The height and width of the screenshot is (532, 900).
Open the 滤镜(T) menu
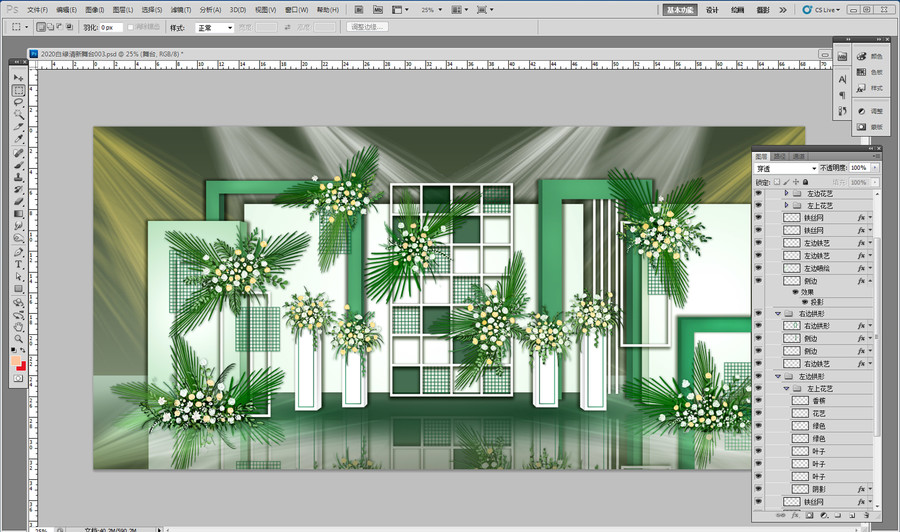point(181,10)
